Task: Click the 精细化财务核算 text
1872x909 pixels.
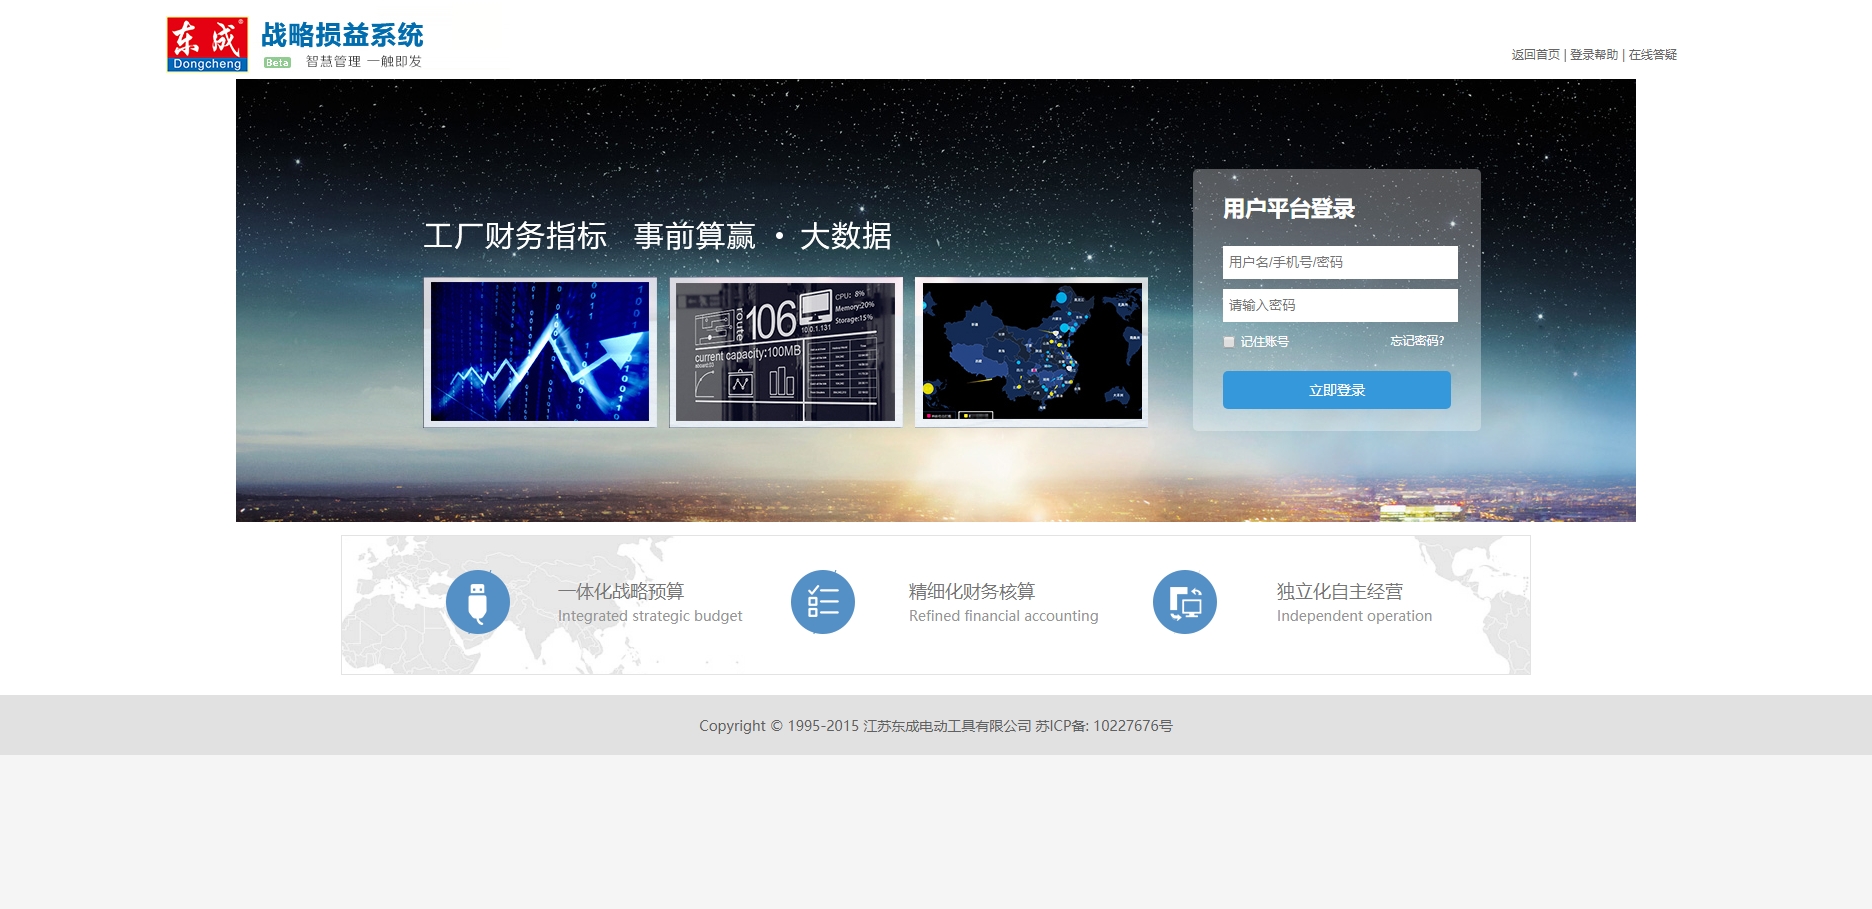Action: point(972,591)
